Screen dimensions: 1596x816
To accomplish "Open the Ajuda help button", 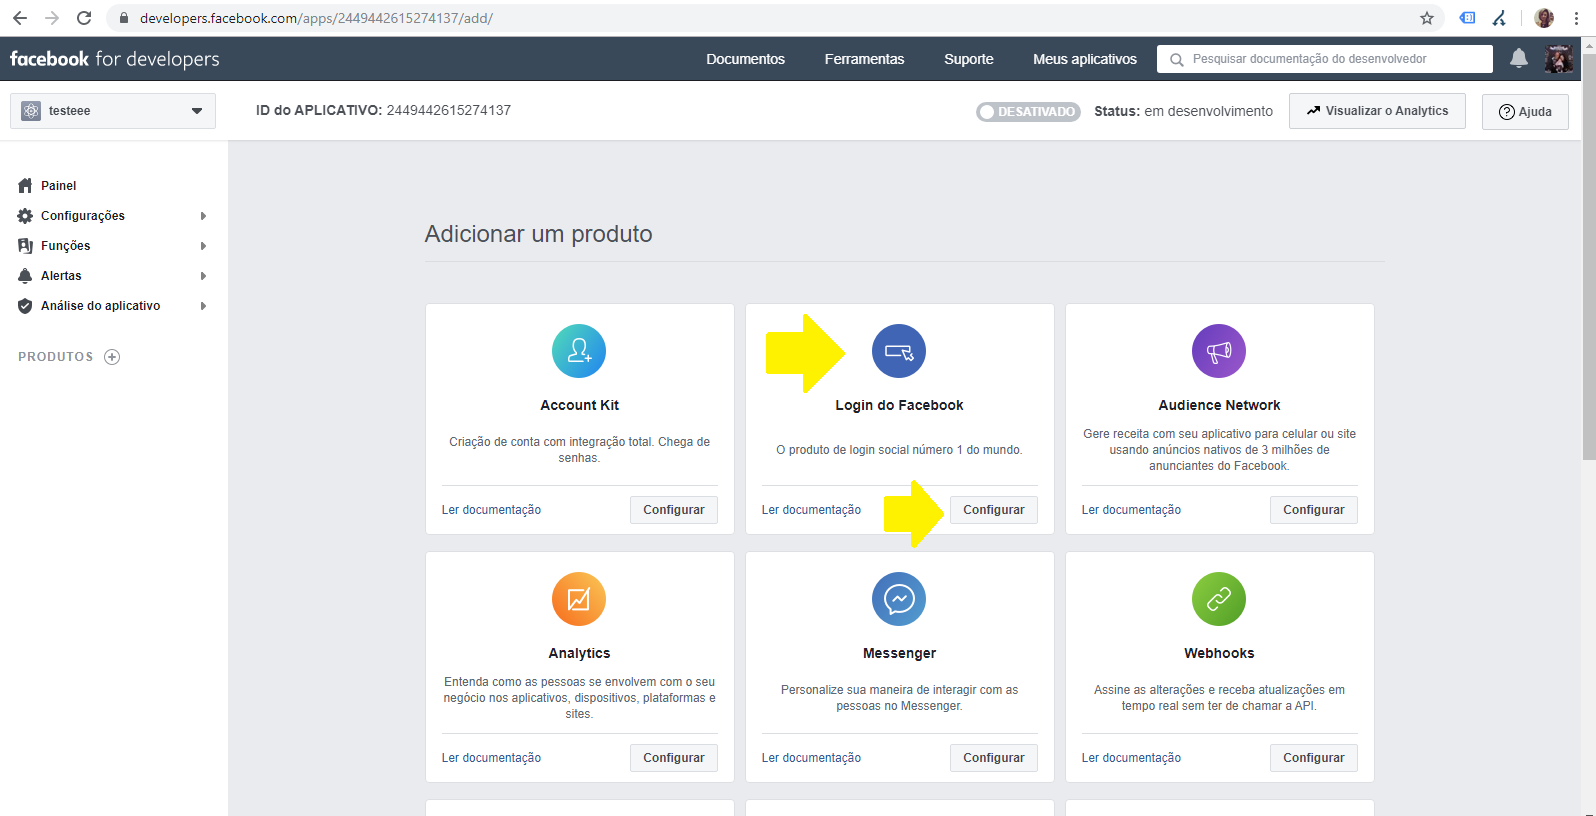I will coord(1525,112).
